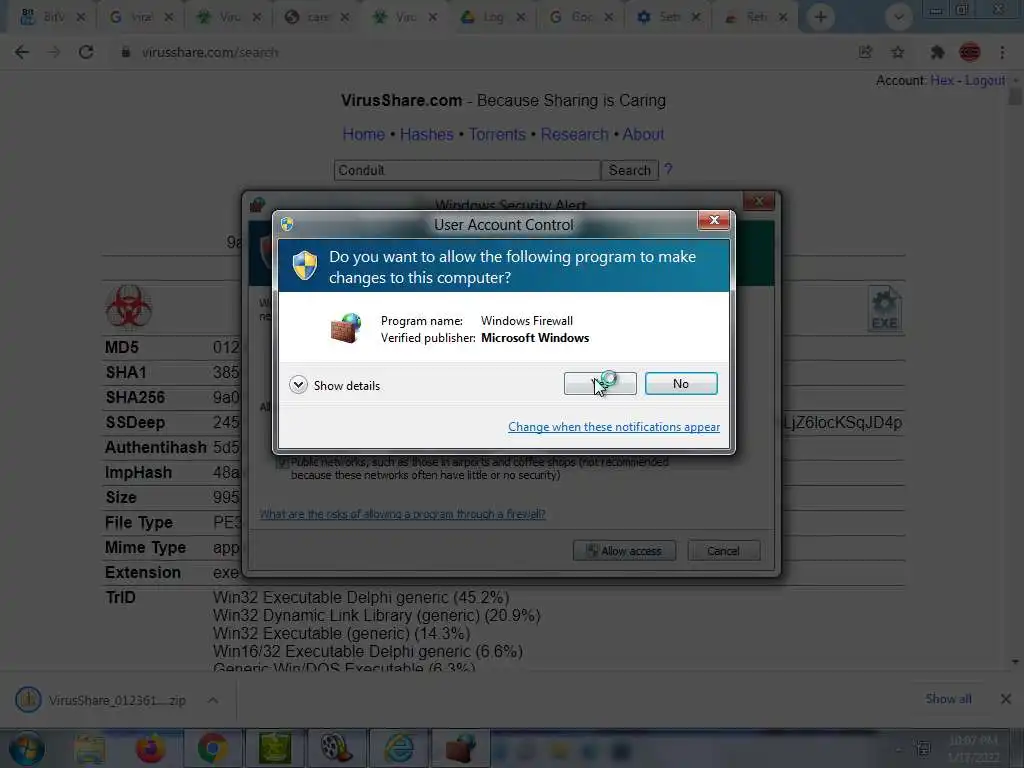This screenshot has height=768, width=1024.
Task: Click the firewall icon in the taskbar
Action: pyautogui.click(x=461, y=749)
